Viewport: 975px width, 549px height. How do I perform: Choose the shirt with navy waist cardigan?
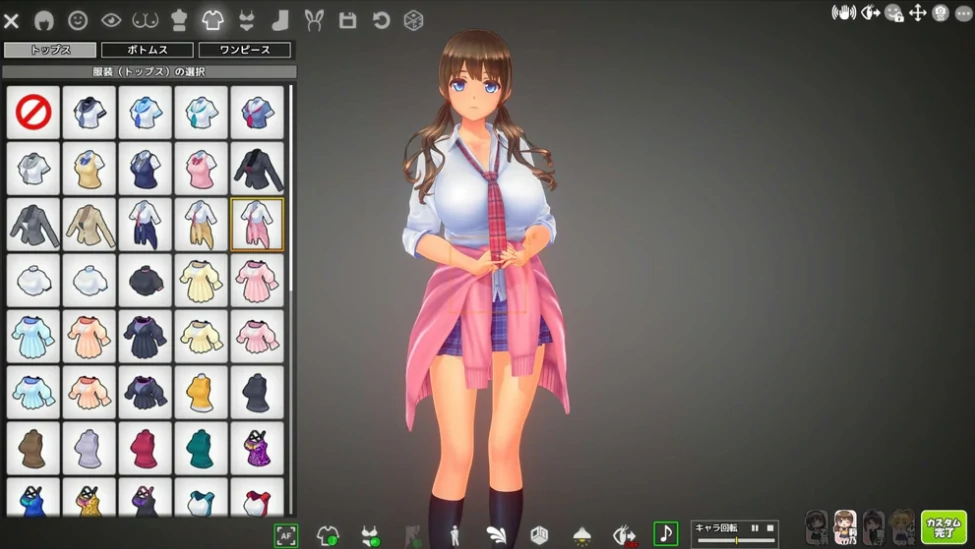145,224
